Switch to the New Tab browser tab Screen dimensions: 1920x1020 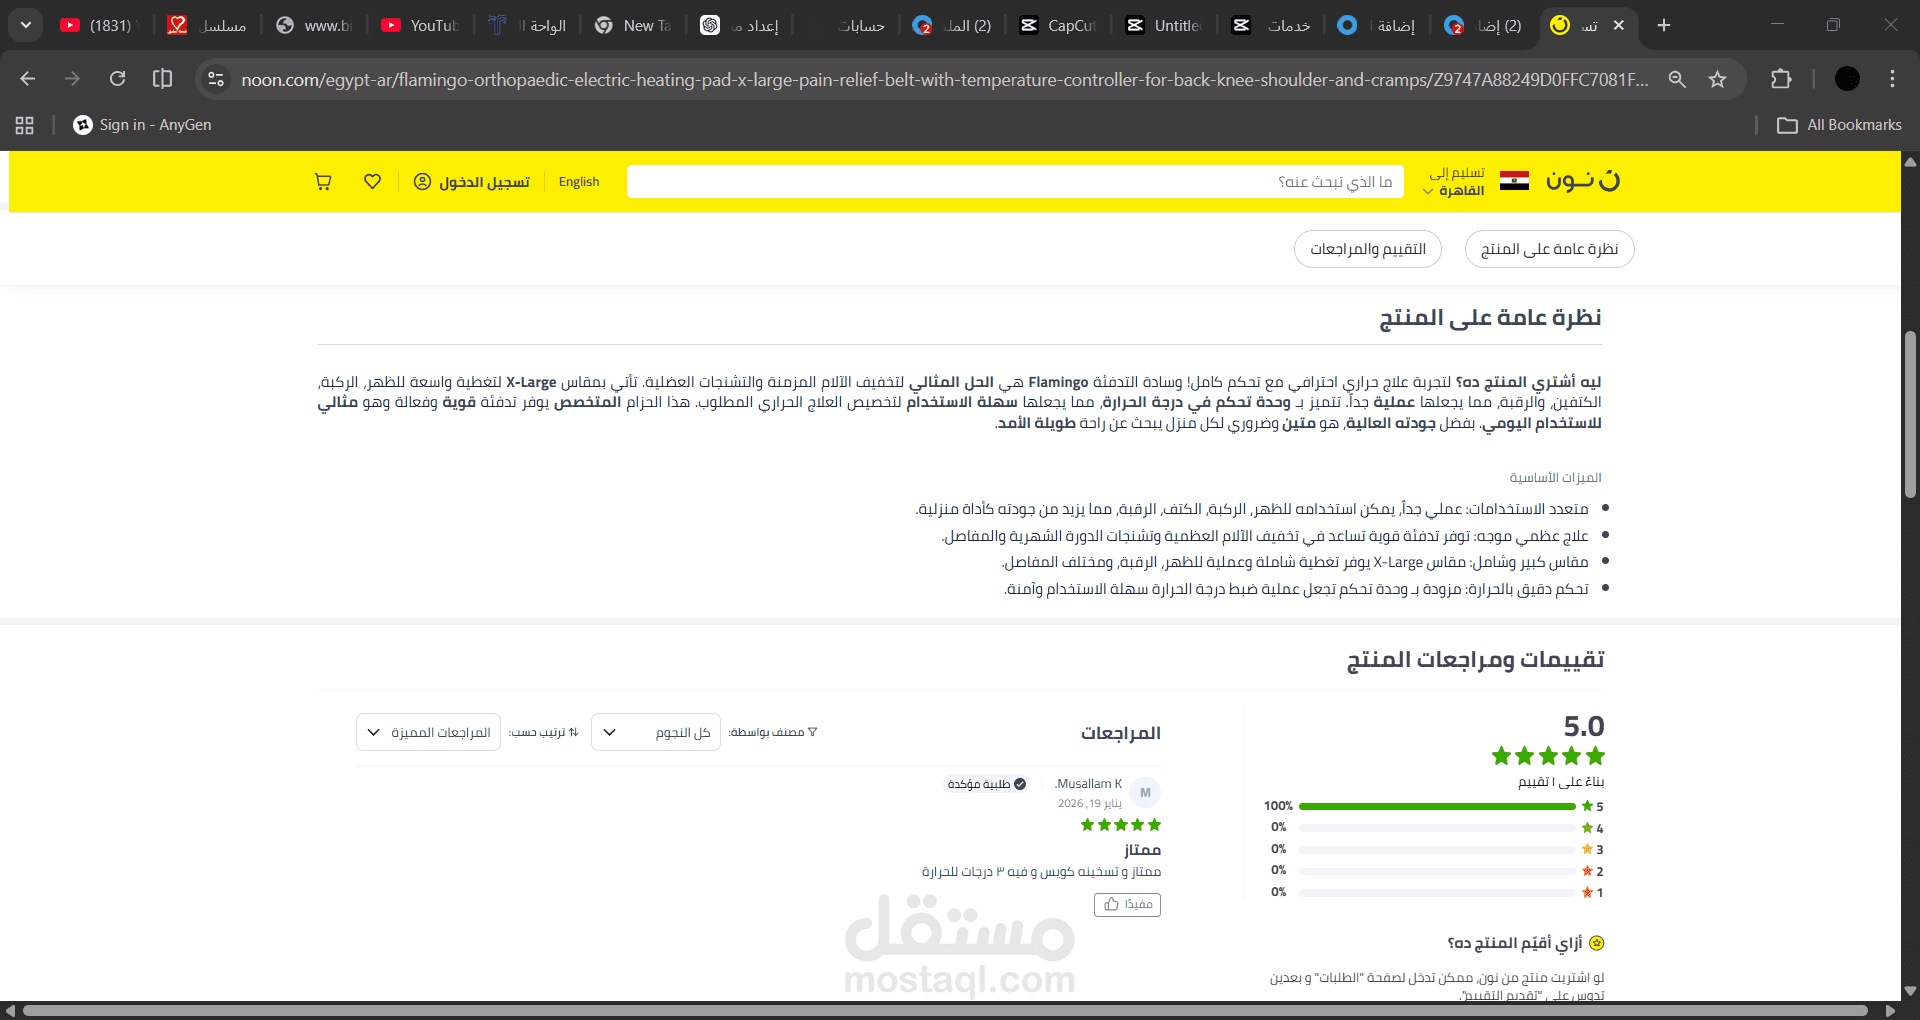633,25
